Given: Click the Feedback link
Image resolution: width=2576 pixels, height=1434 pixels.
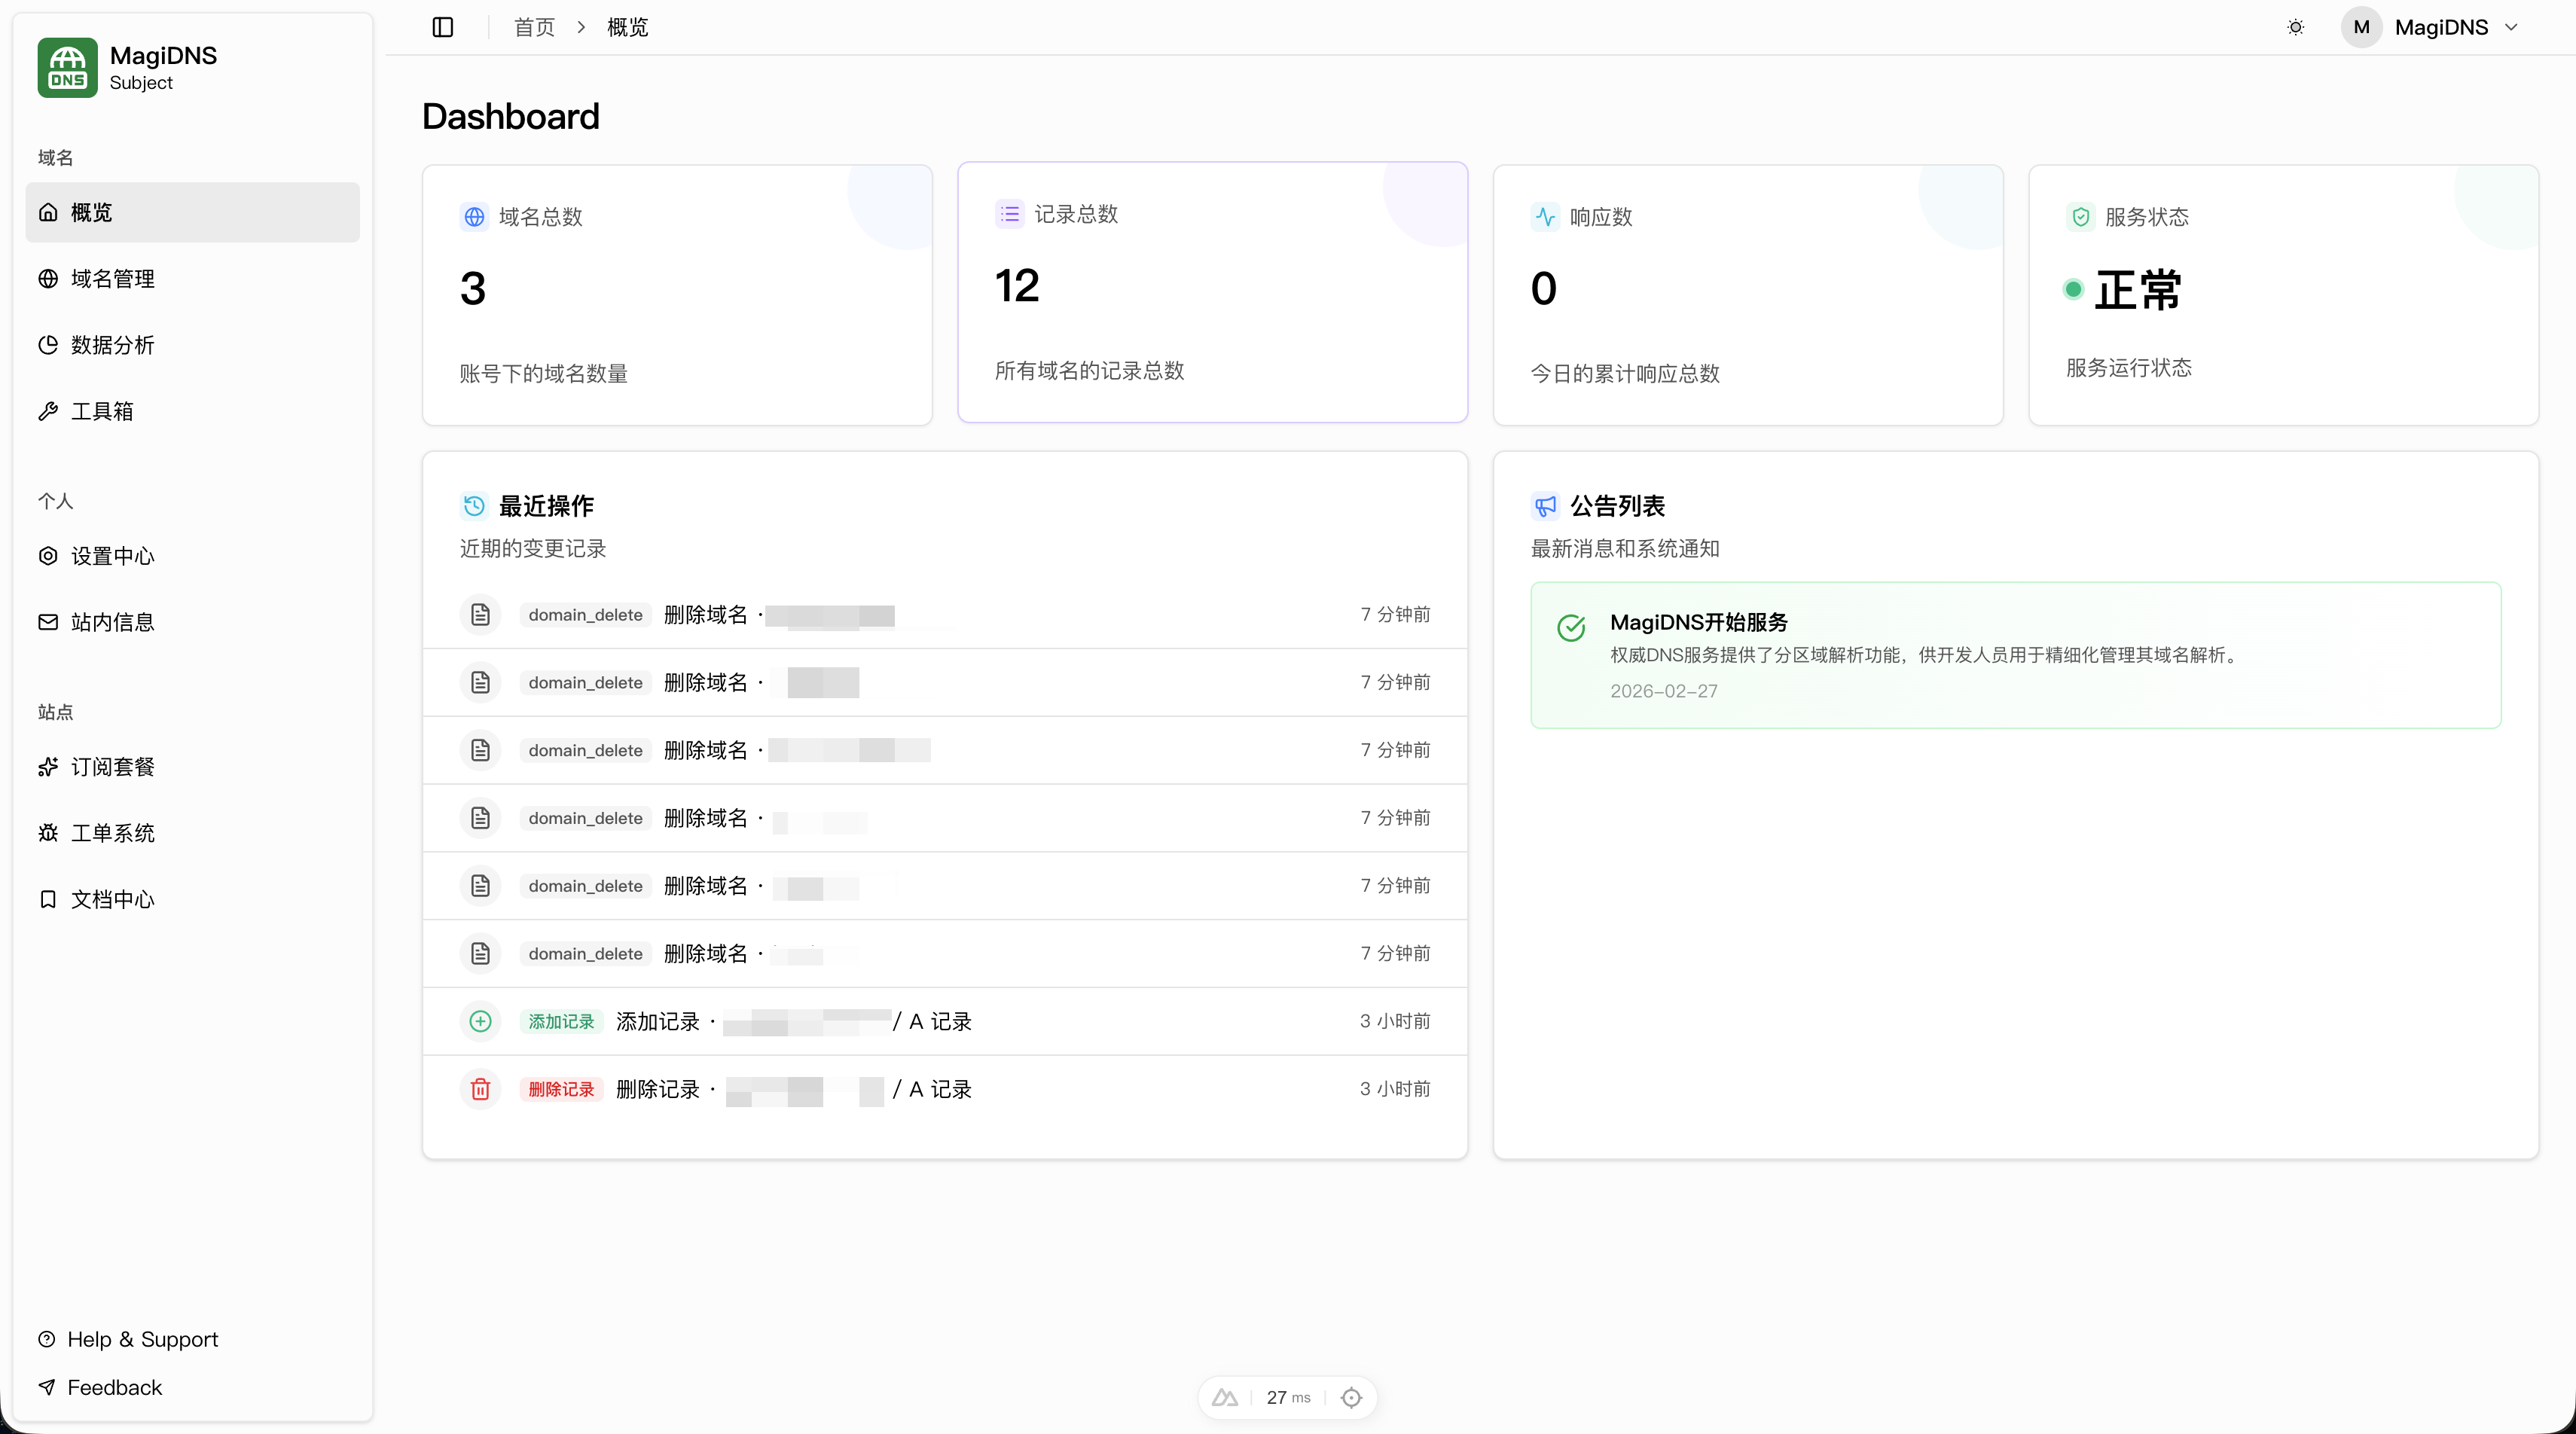Looking at the screenshot, I should tap(114, 1387).
